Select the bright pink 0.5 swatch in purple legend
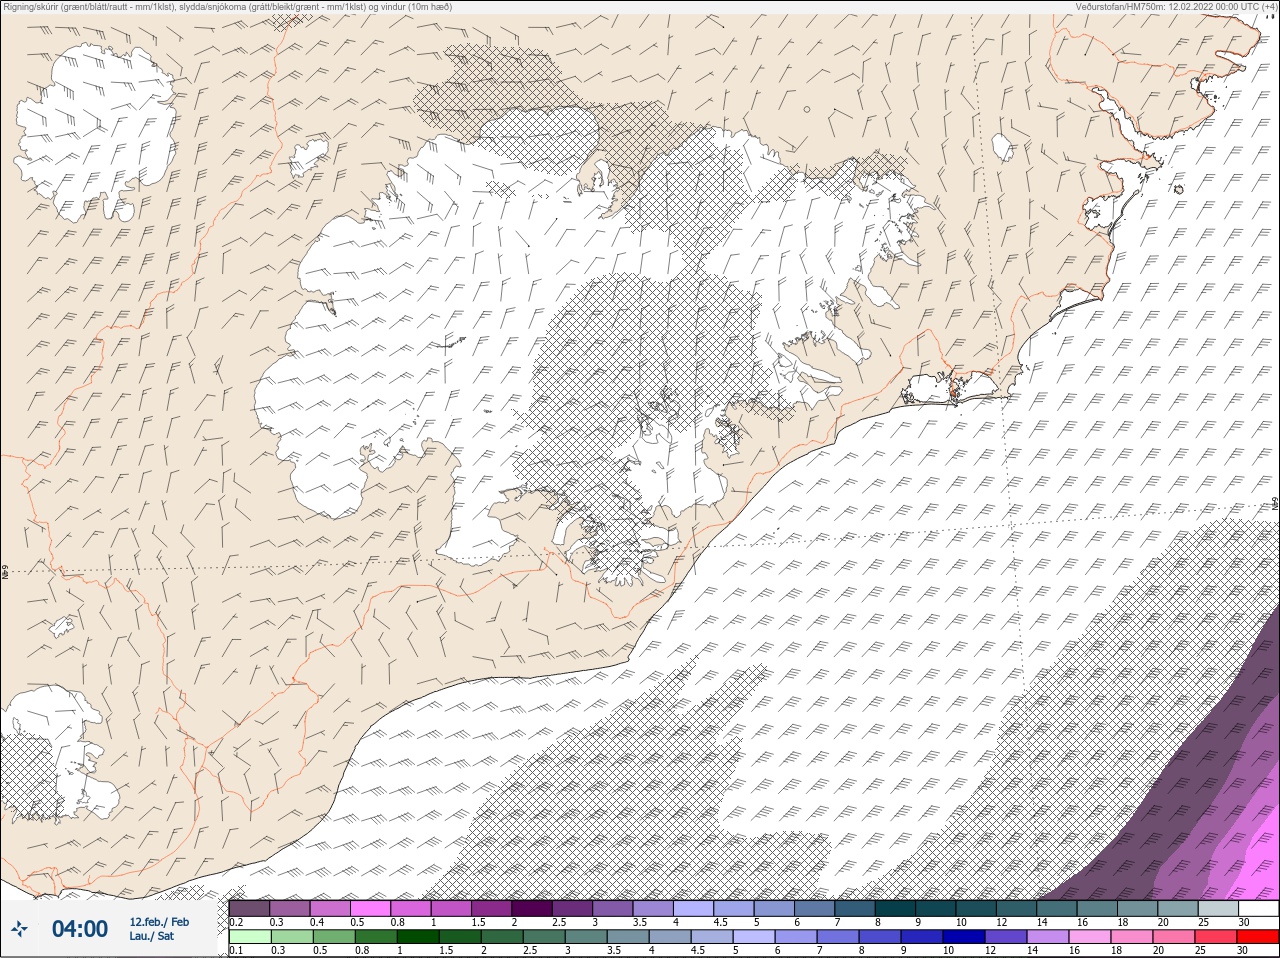The width and height of the screenshot is (1280, 958). pos(371,908)
